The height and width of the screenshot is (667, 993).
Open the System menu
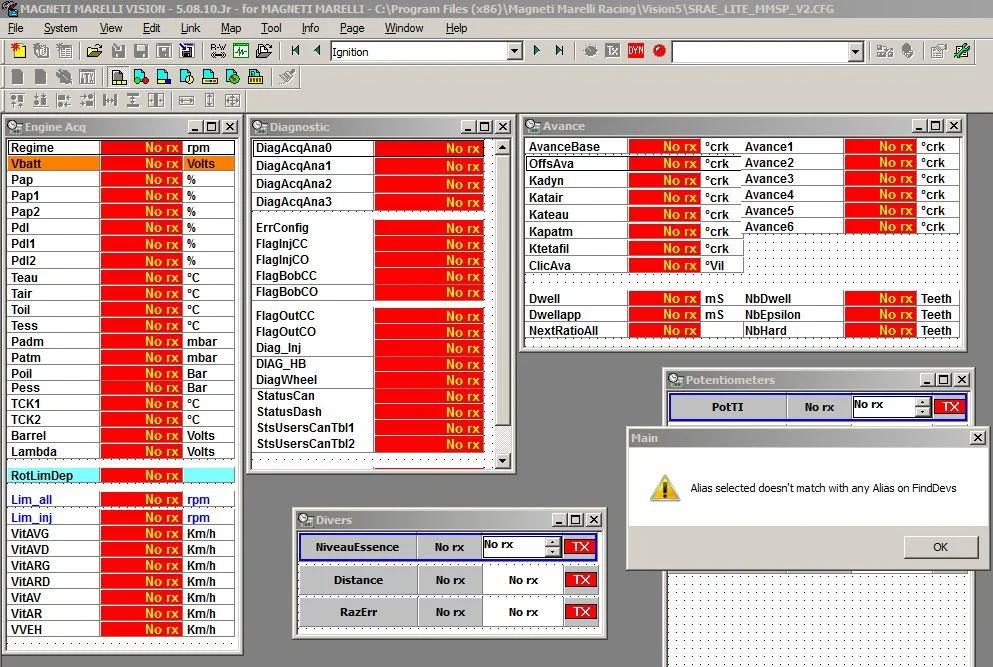pyautogui.click(x=60, y=28)
